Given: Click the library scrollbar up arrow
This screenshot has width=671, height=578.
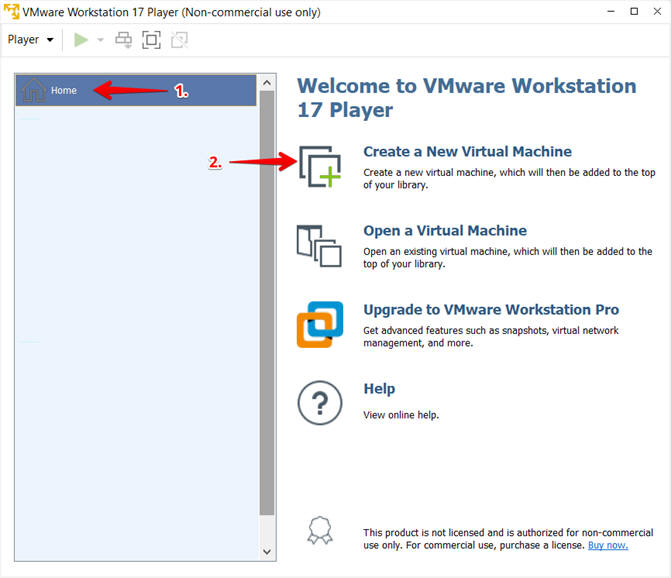Looking at the screenshot, I should pos(267,83).
